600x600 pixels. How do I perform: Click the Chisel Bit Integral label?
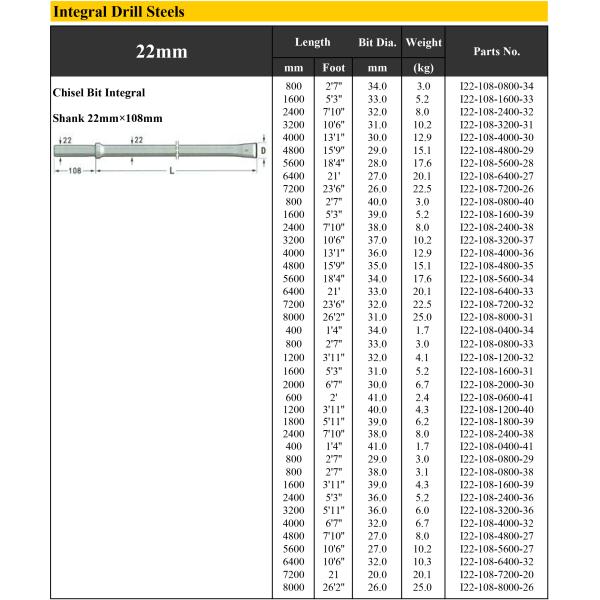pos(98,93)
